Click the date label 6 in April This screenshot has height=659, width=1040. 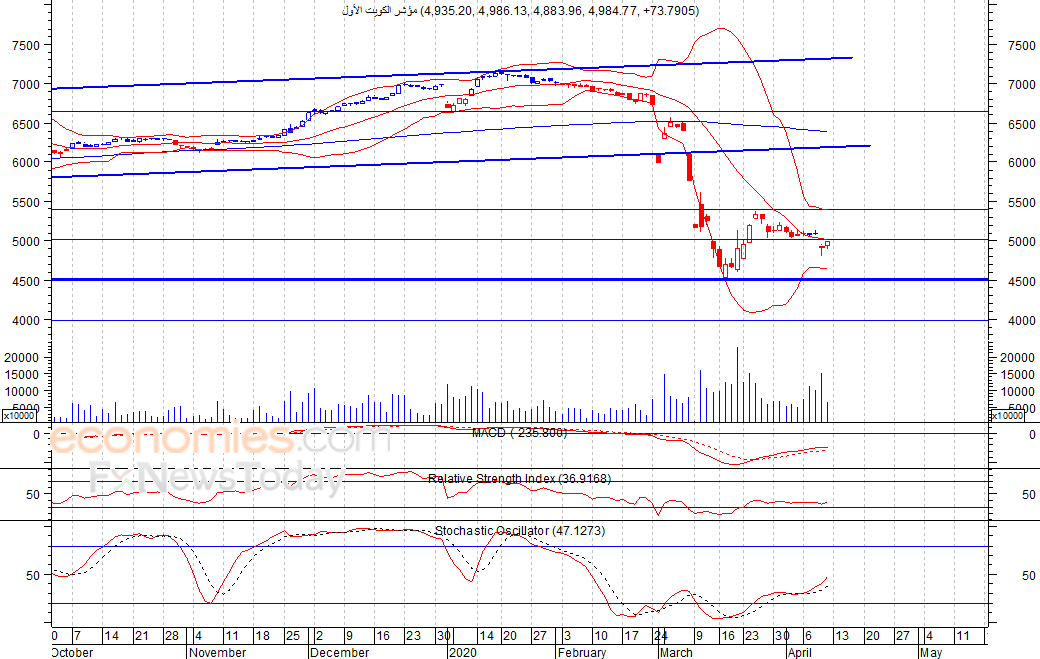(x=809, y=636)
